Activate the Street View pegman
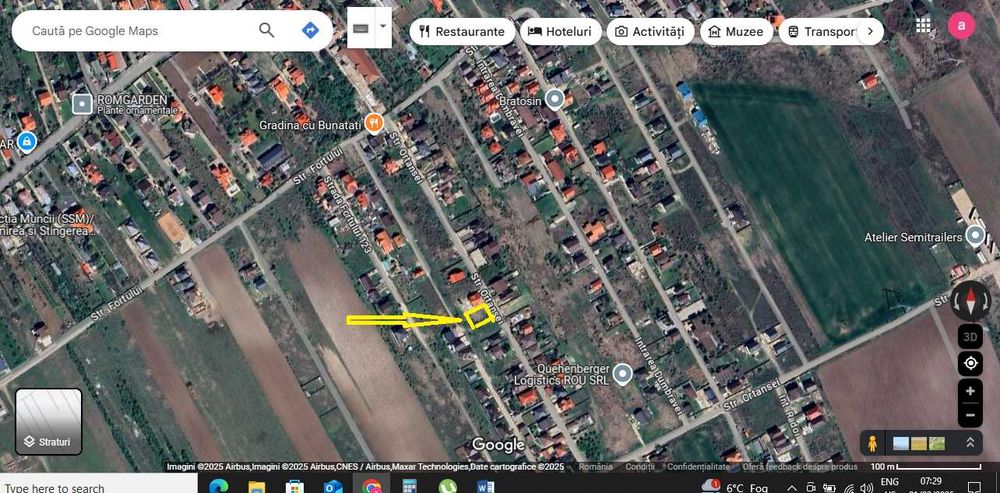 tap(872, 443)
